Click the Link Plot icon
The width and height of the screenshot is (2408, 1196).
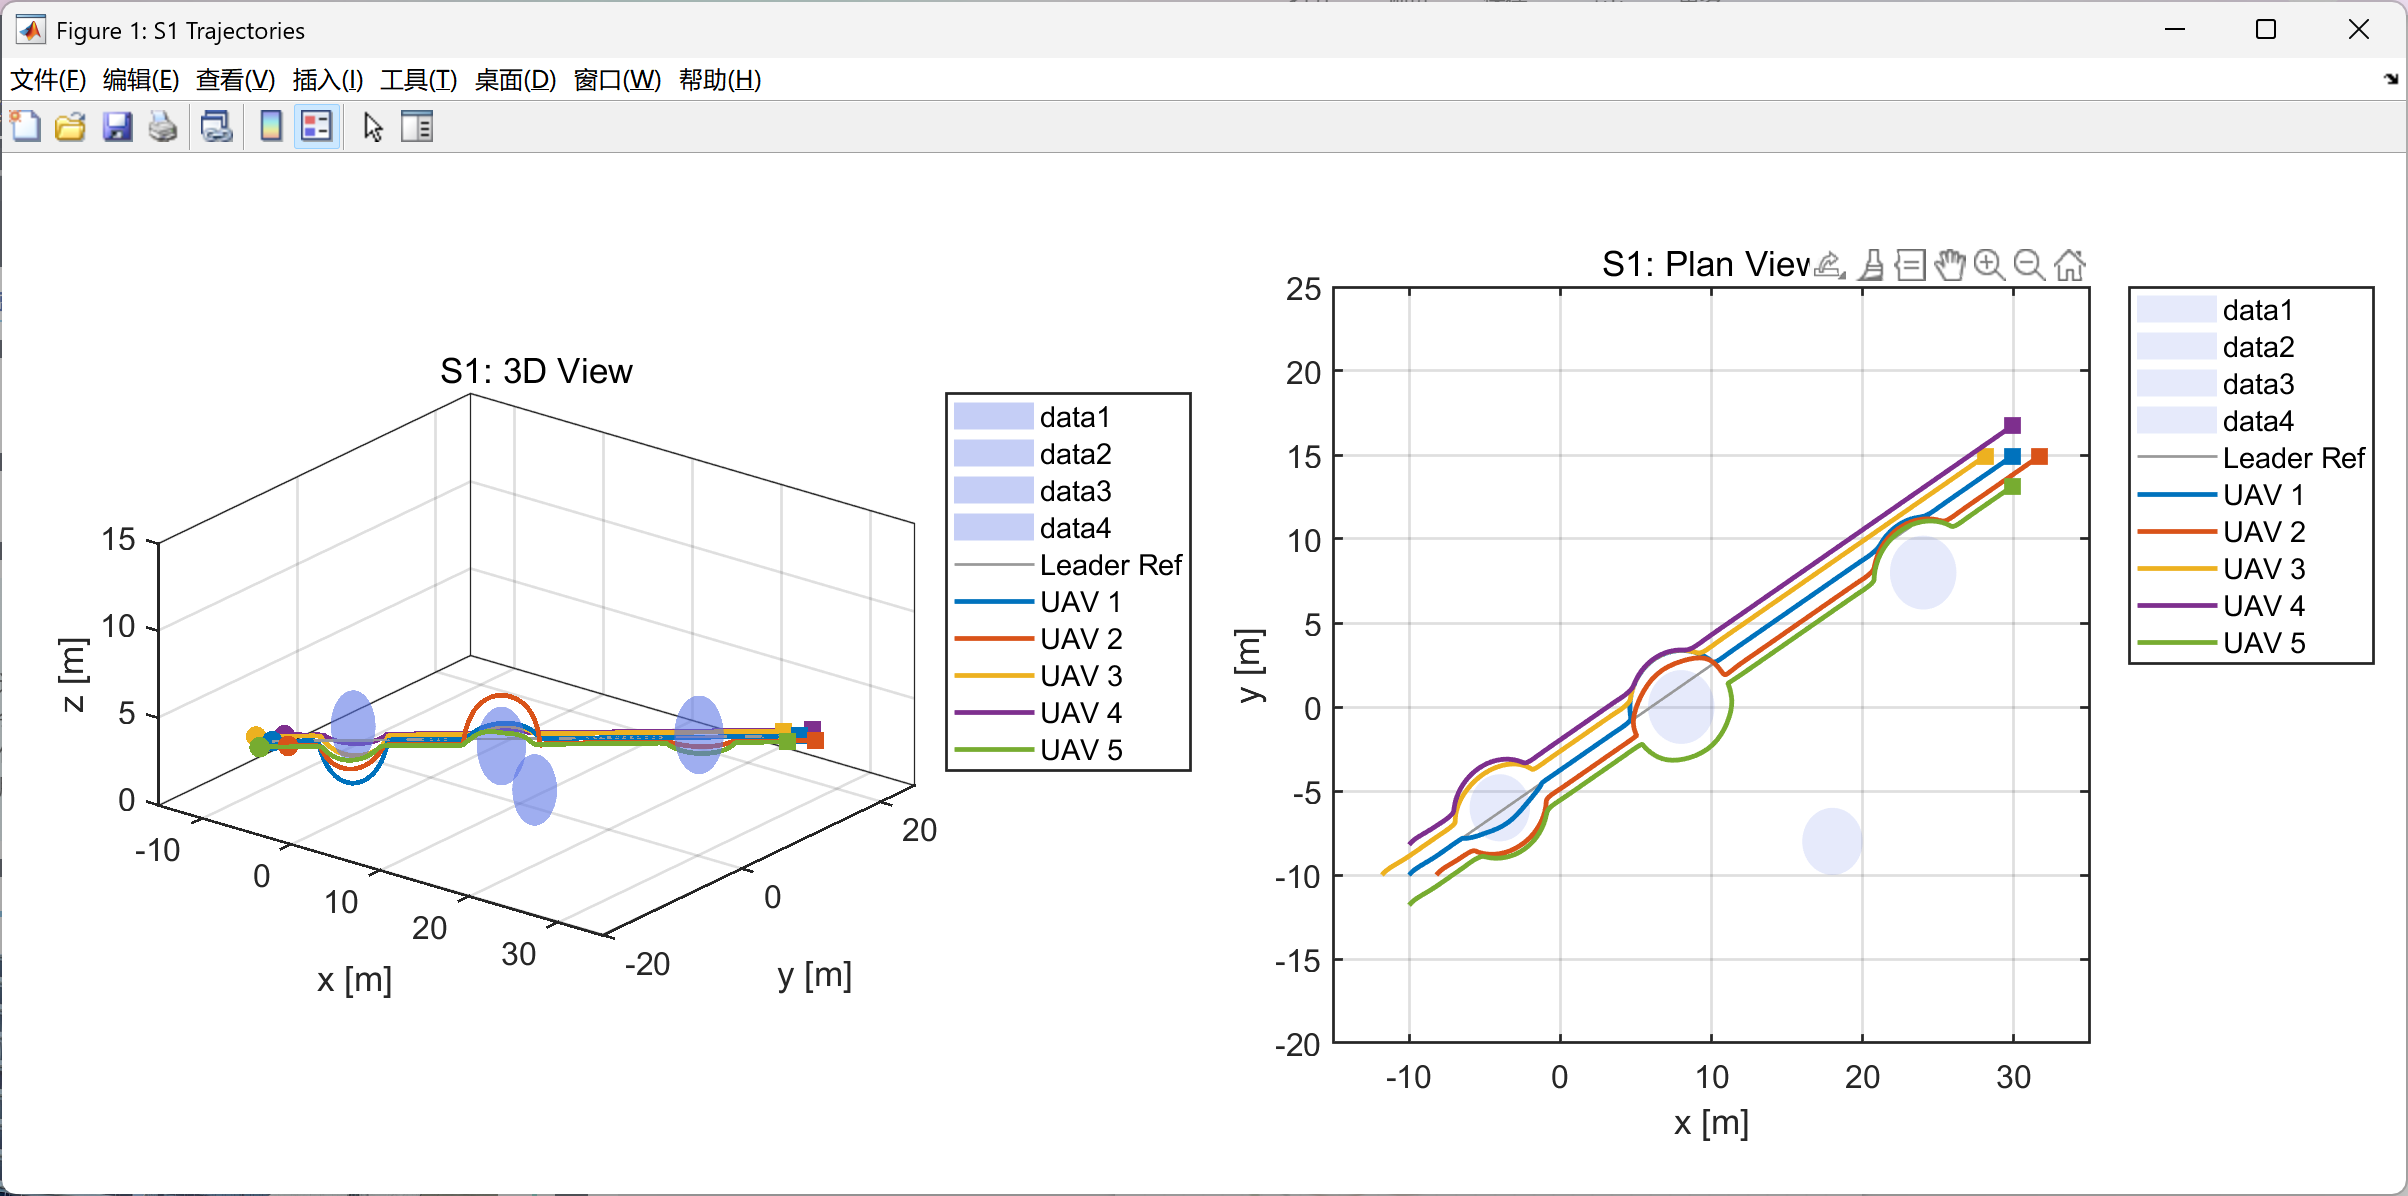click(x=216, y=127)
